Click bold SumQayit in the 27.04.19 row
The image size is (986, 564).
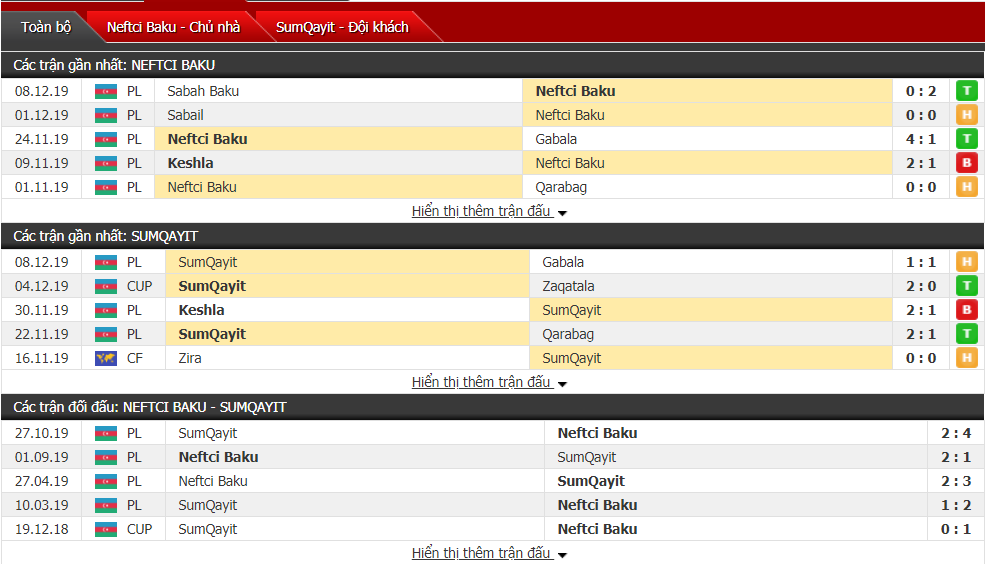tap(591, 481)
